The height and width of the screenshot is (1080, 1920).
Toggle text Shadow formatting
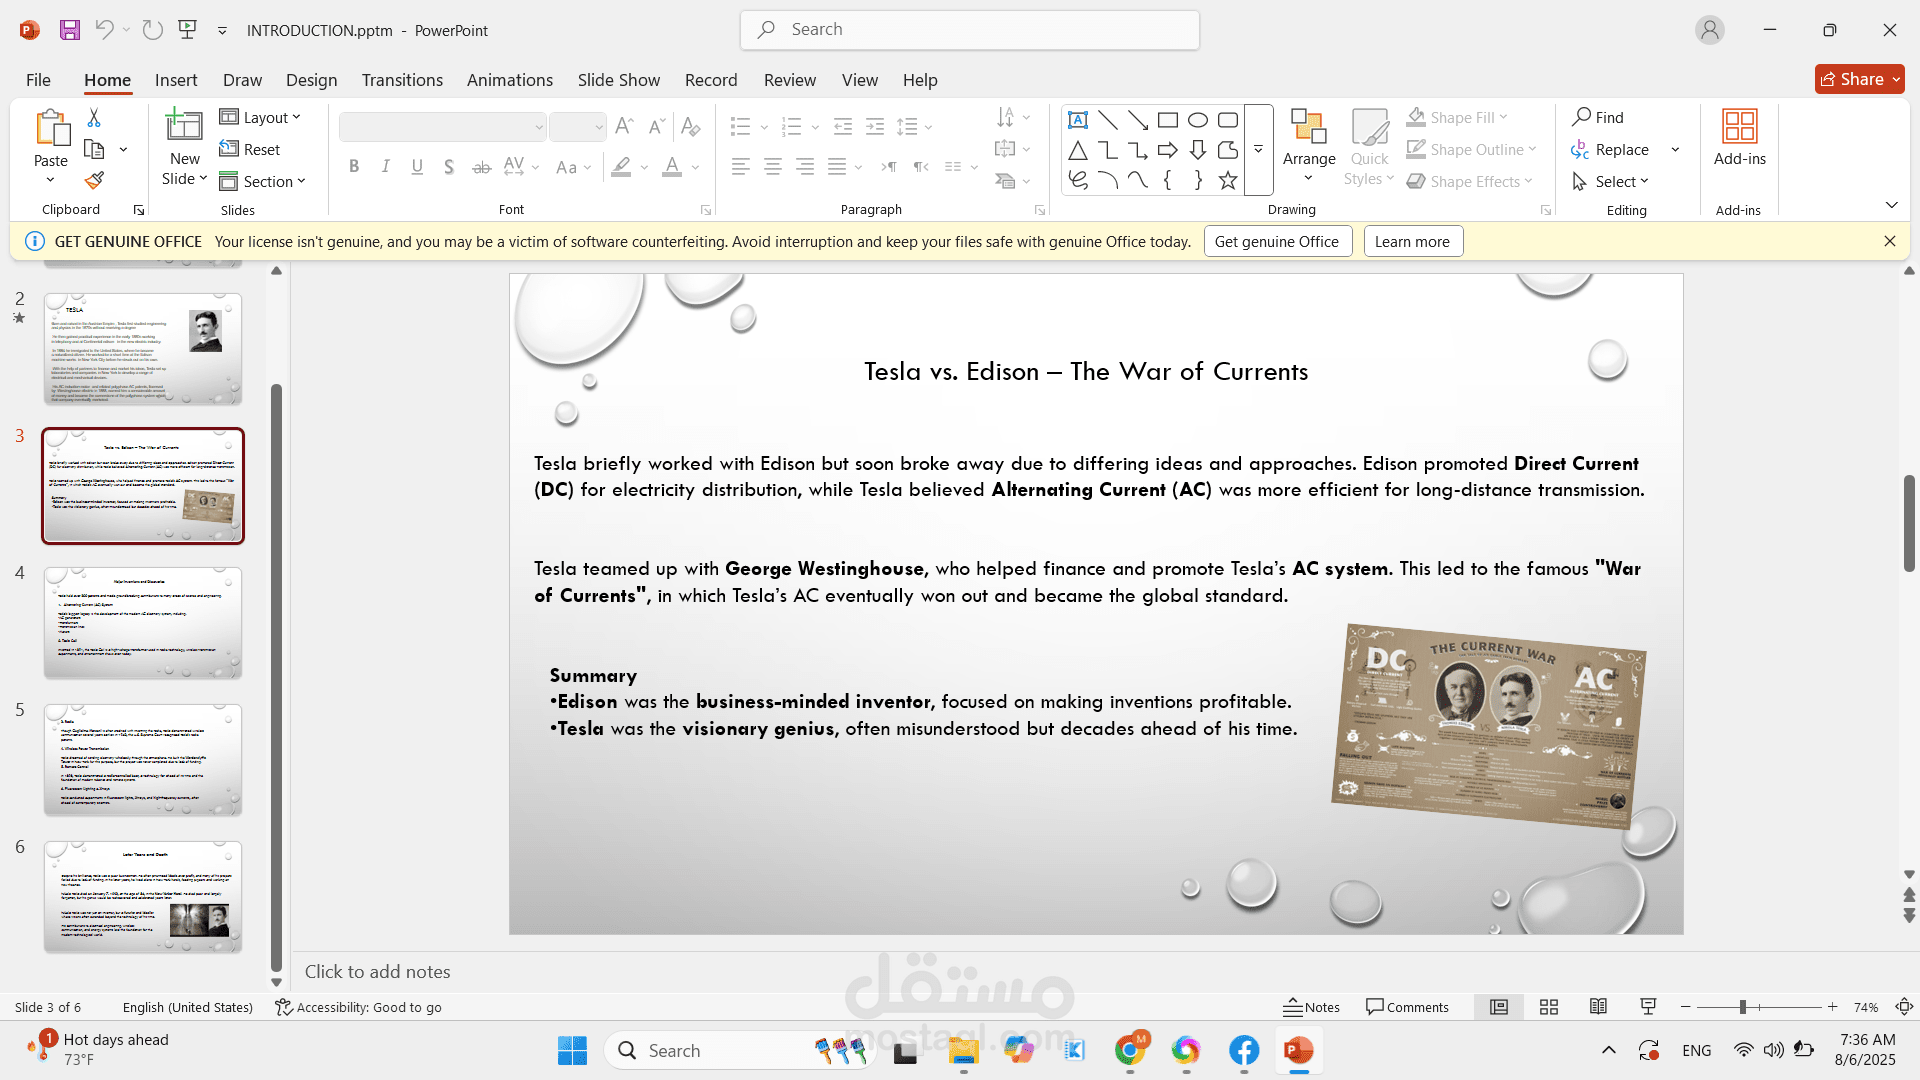449,167
